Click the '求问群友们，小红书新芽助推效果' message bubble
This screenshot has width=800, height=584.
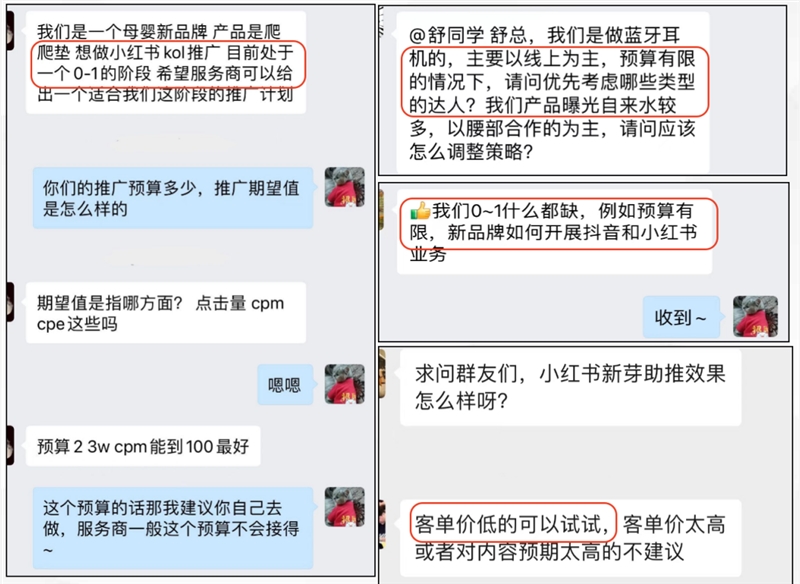570,388
